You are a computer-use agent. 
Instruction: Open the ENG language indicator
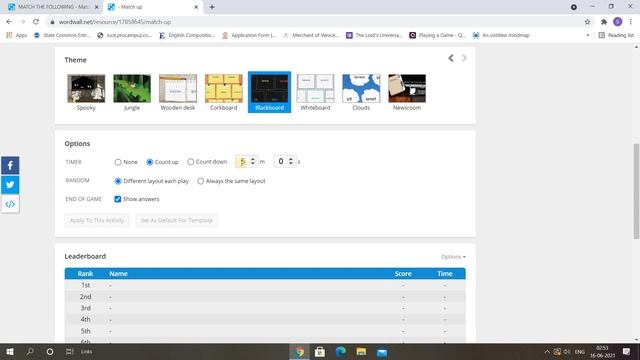click(580, 351)
